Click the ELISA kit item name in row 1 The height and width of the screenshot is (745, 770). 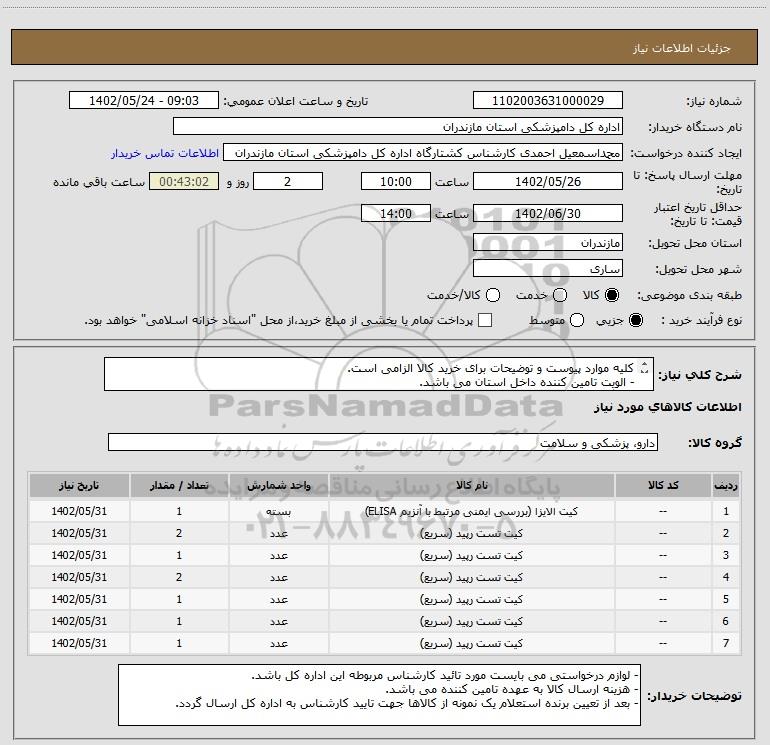tap(471, 511)
